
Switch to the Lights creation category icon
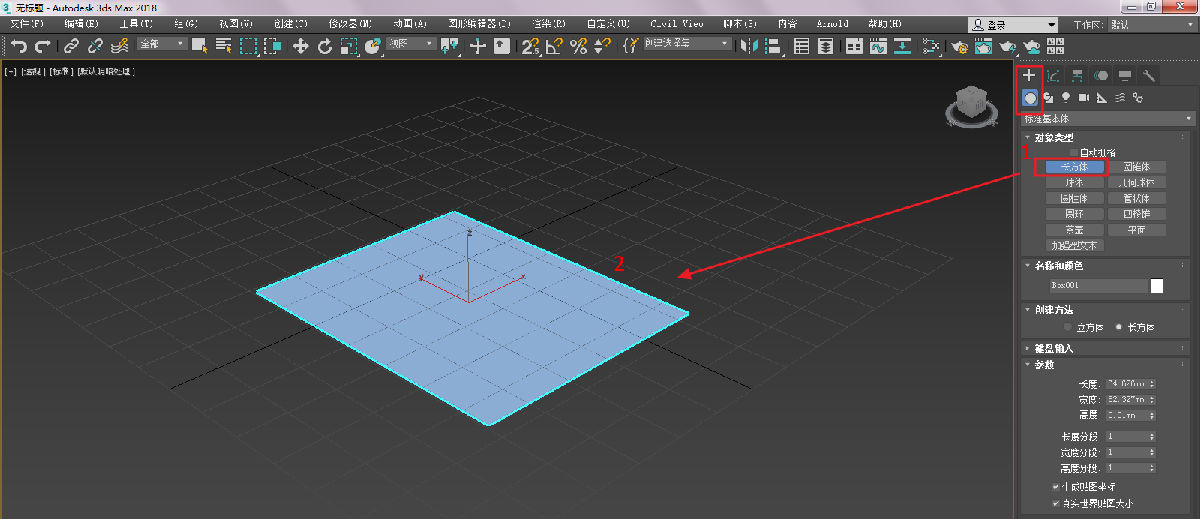pyautogui.click(x=1066, y=97)
